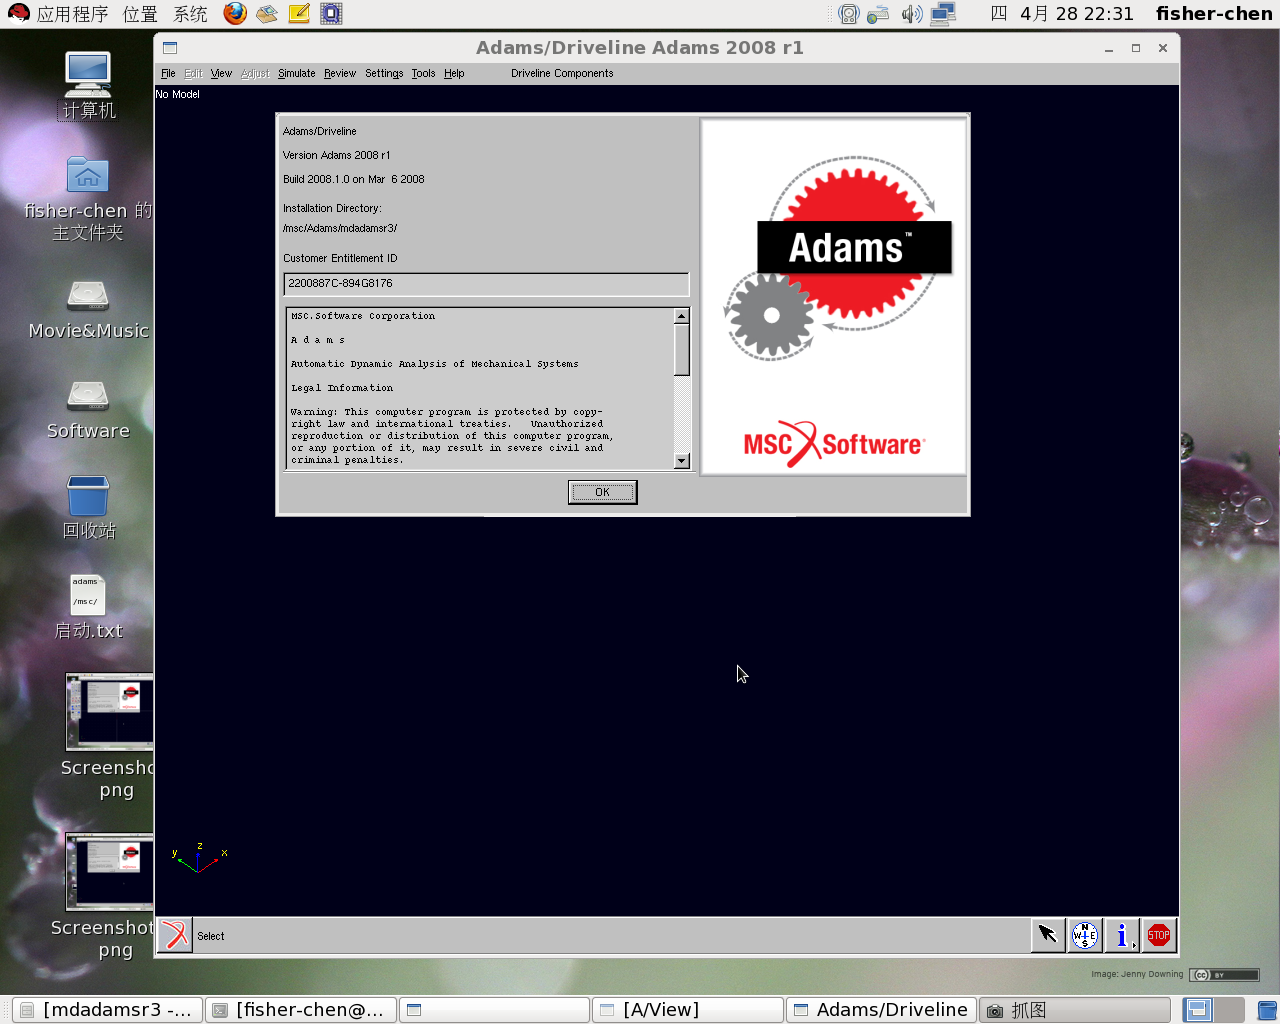Open the compass view orientation tool
1280x1024 pixels.
(1085, 935)
